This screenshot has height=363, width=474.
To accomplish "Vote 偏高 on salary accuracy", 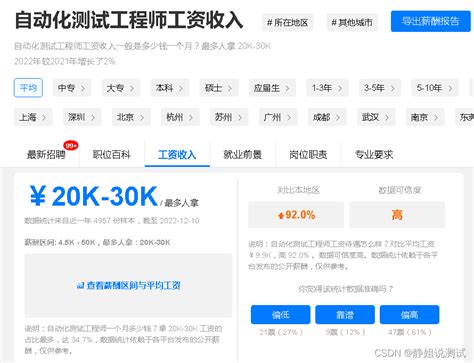I will (x=410, y=314).
